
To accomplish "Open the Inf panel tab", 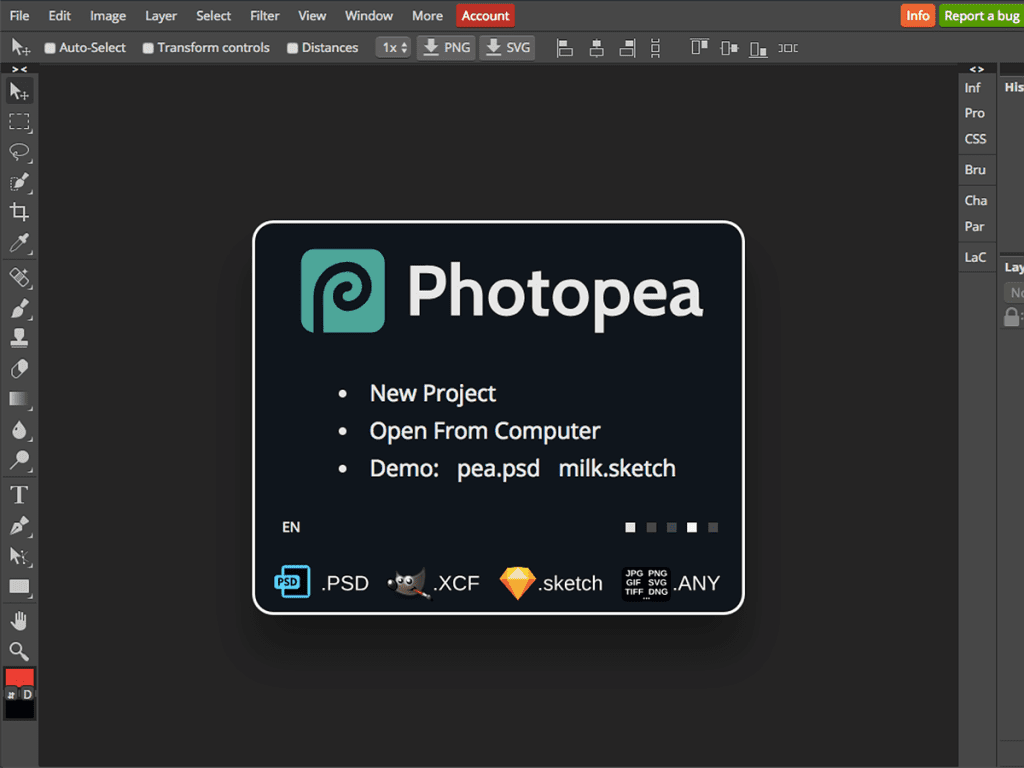I will click(x=972, y=88).
